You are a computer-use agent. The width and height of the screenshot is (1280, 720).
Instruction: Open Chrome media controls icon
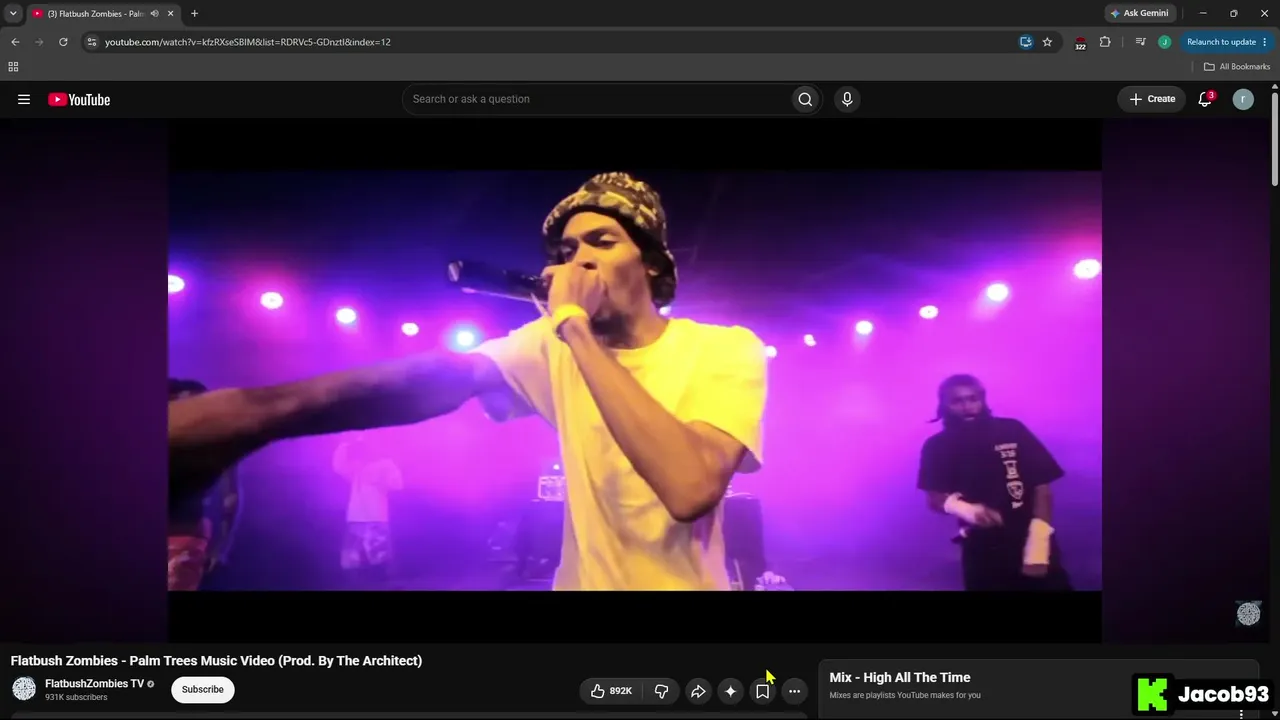[1140, 42]
